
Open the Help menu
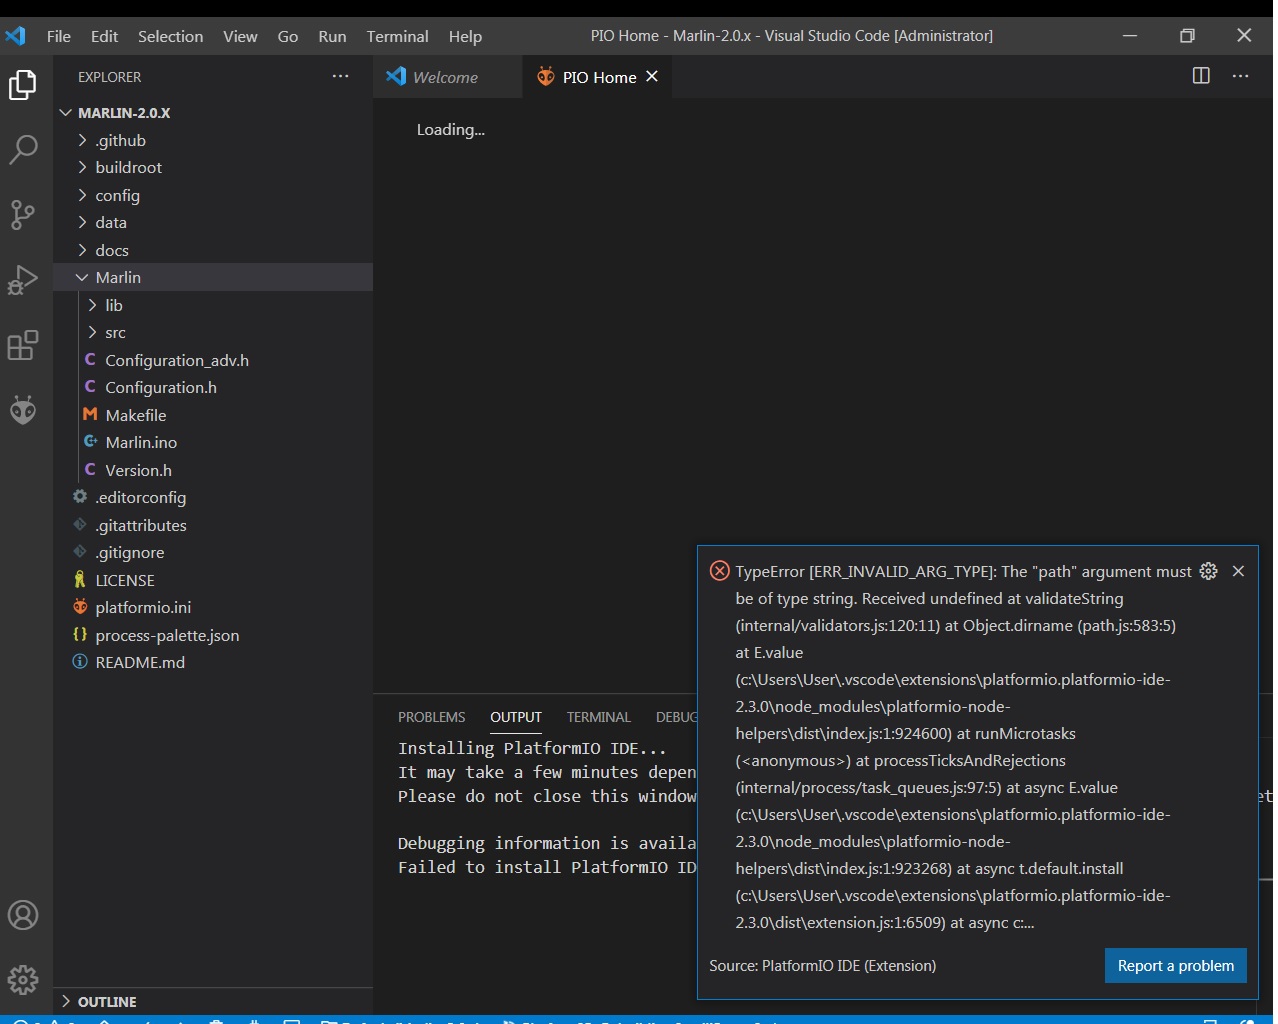click(x=465, y=36)
